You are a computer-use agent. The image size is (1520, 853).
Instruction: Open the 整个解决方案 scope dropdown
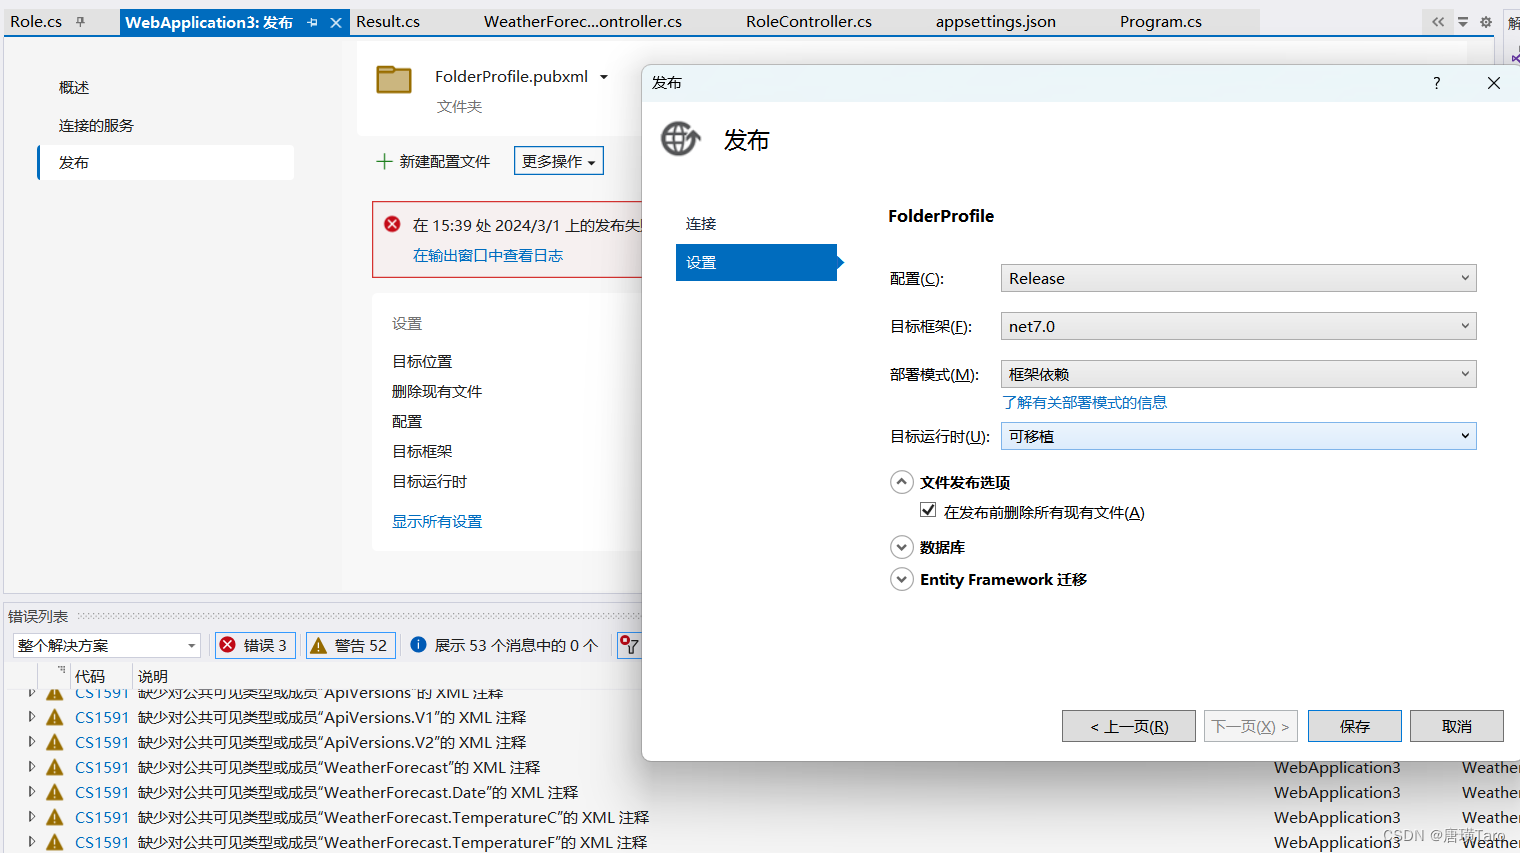[105, 645]
